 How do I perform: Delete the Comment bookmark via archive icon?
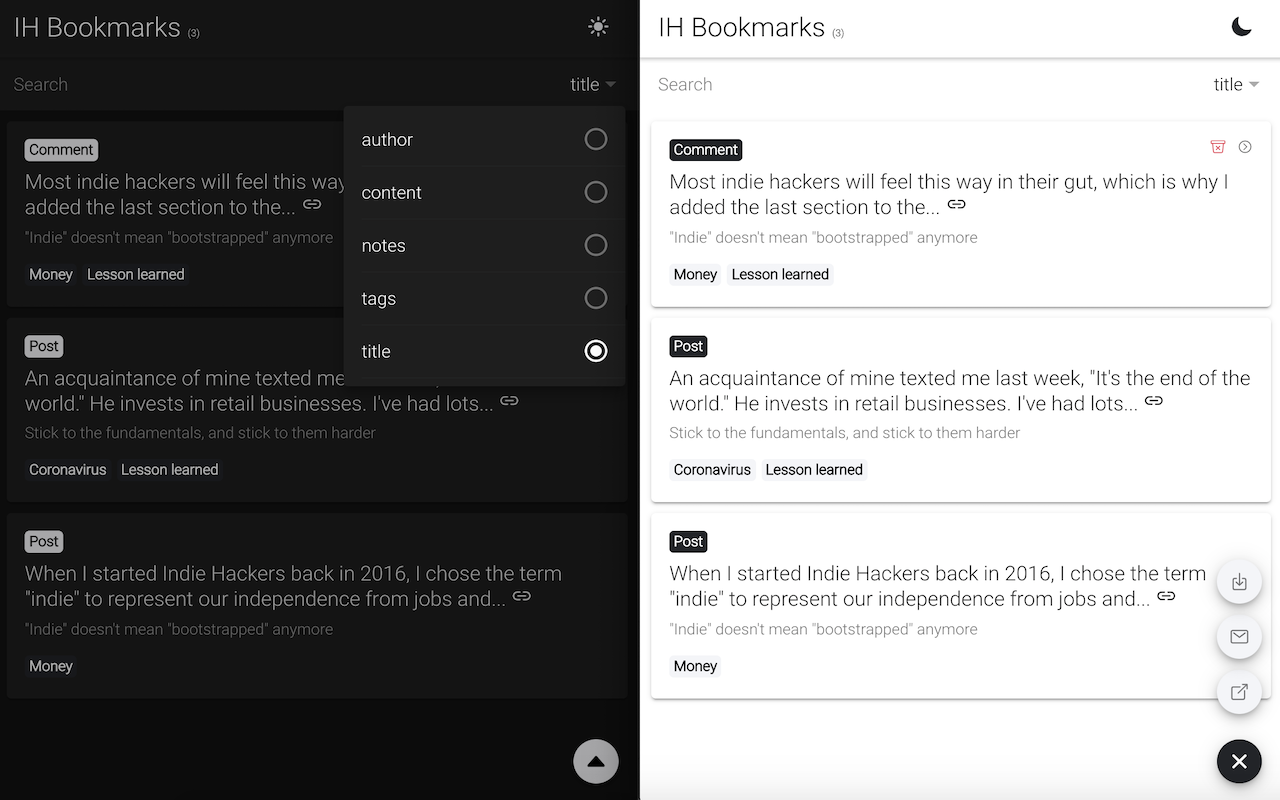(1218, 147)
